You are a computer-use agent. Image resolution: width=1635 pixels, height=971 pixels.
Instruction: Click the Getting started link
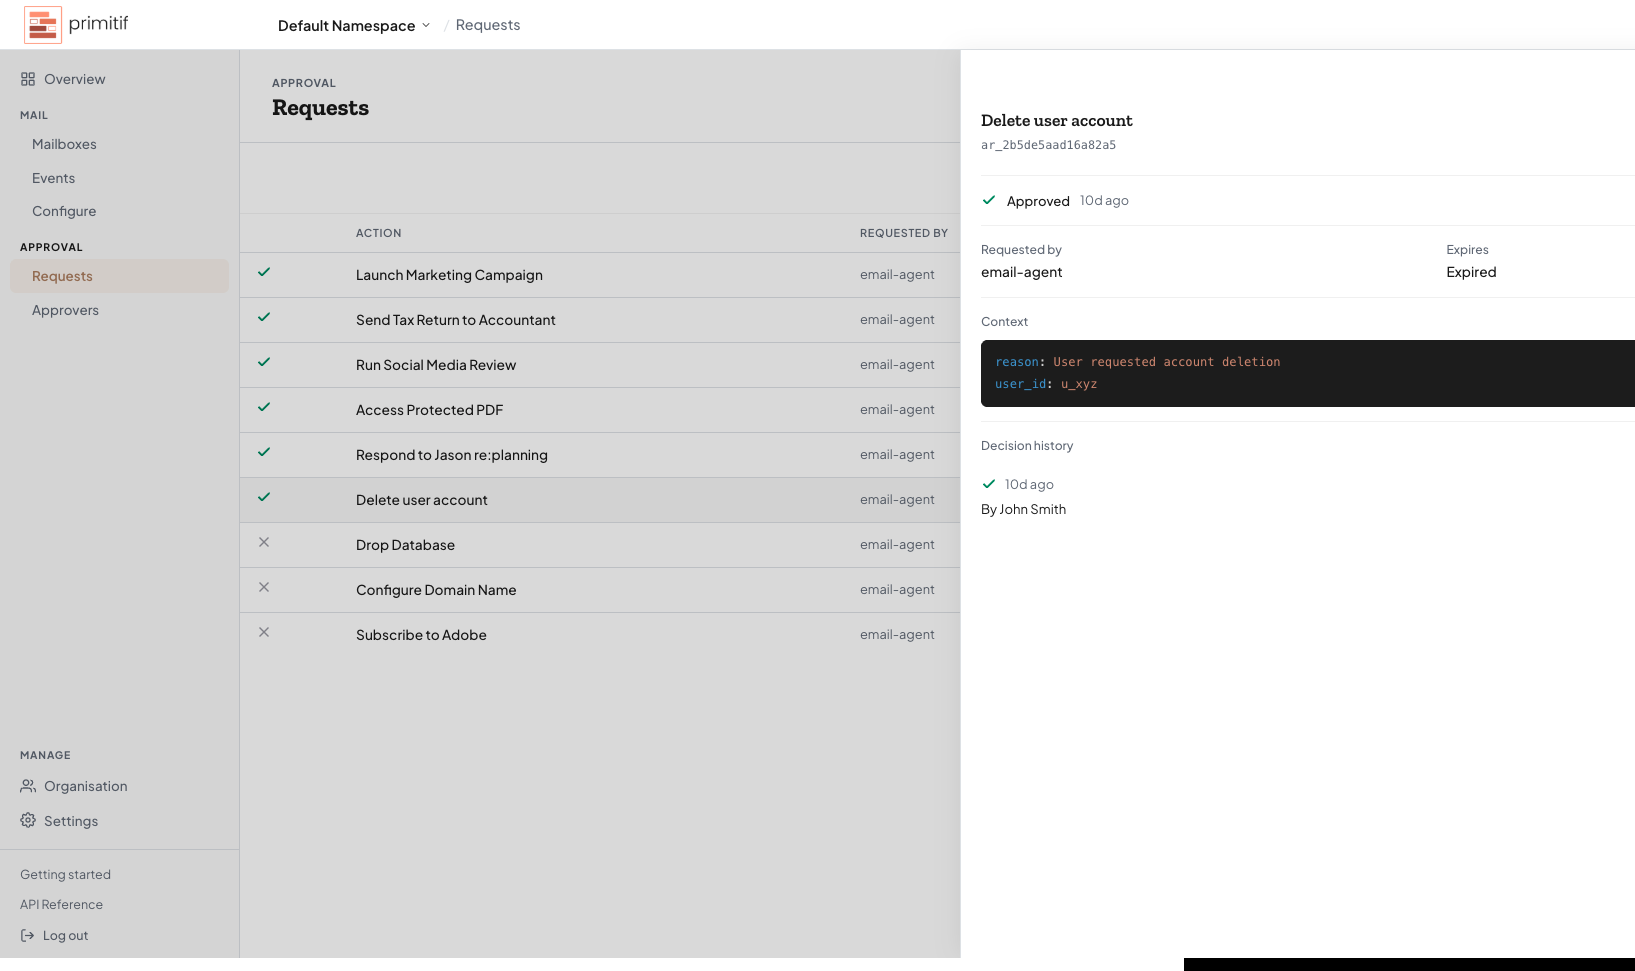[65, 874]
